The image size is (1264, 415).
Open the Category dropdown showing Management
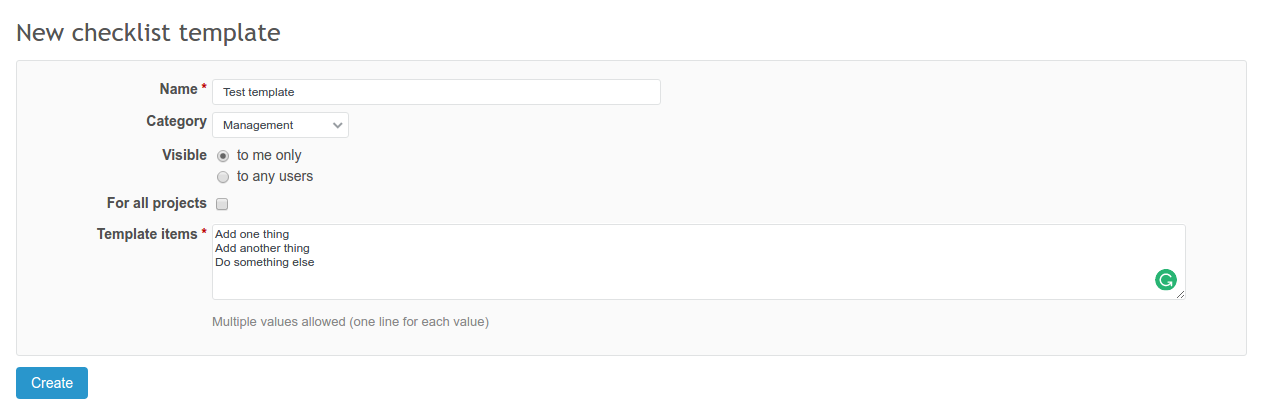(280, 125)
